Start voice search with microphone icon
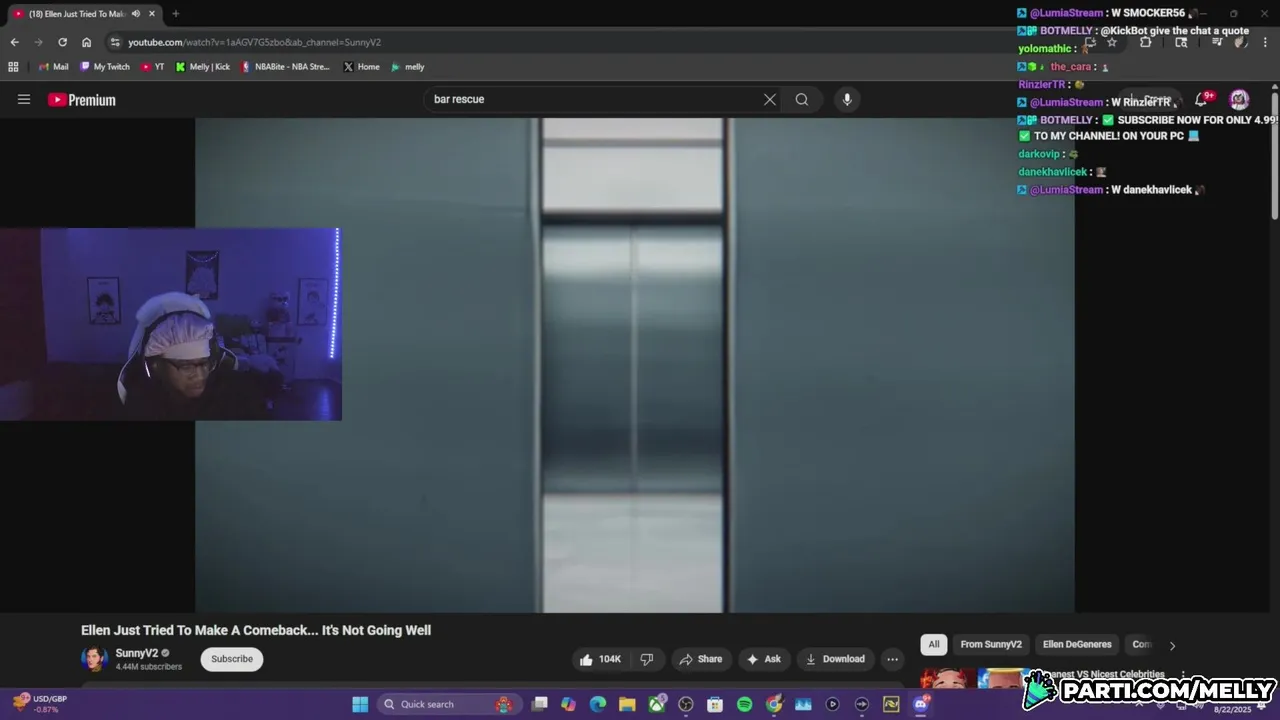 847,99
